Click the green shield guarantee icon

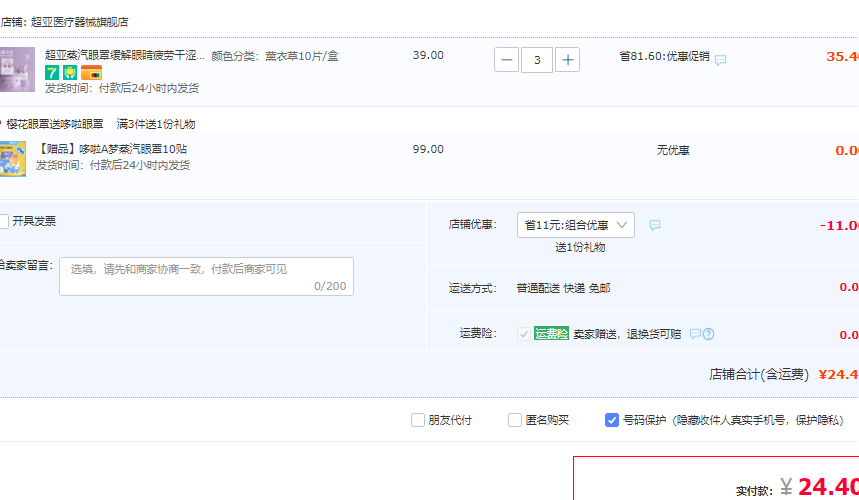(70, 72)
